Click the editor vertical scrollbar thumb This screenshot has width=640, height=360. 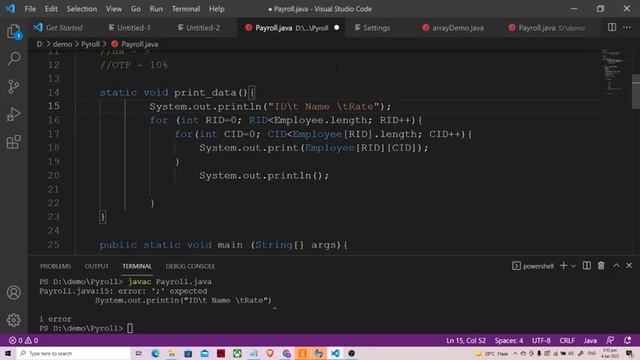coord(636,92)
